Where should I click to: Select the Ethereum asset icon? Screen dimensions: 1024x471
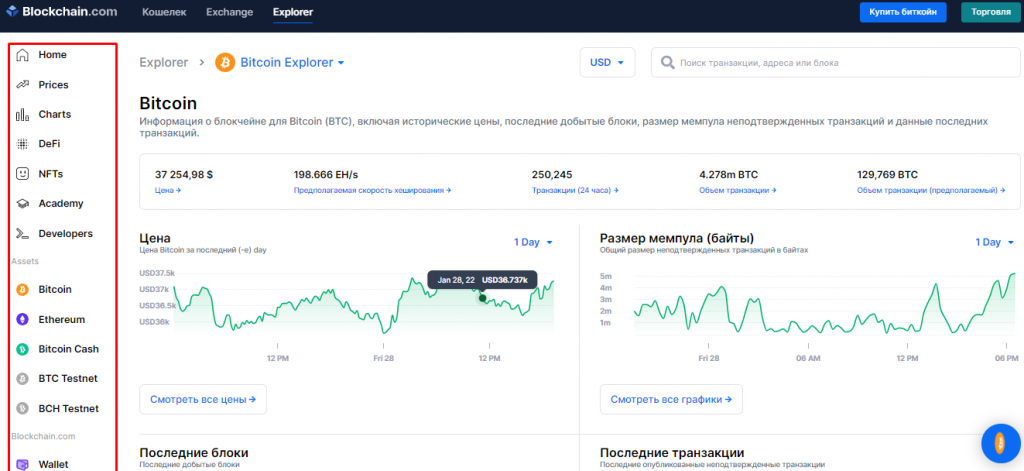pyautogui.click(x=22, y=320)
